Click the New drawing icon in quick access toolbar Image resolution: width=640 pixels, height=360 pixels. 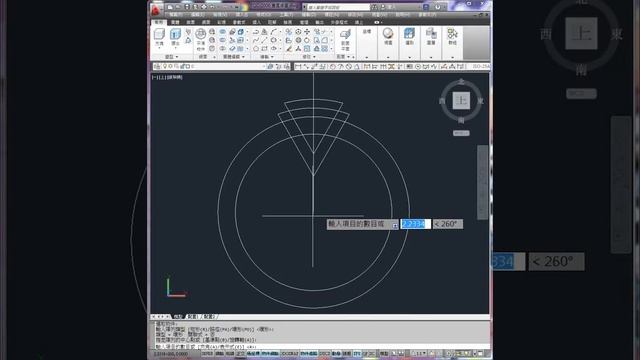click(170, 7)
